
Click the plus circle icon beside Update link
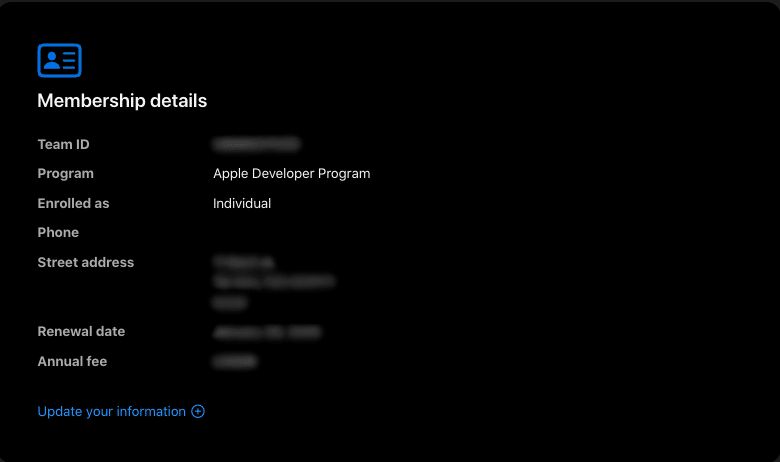pyautogui.click(x=198, y=411)
